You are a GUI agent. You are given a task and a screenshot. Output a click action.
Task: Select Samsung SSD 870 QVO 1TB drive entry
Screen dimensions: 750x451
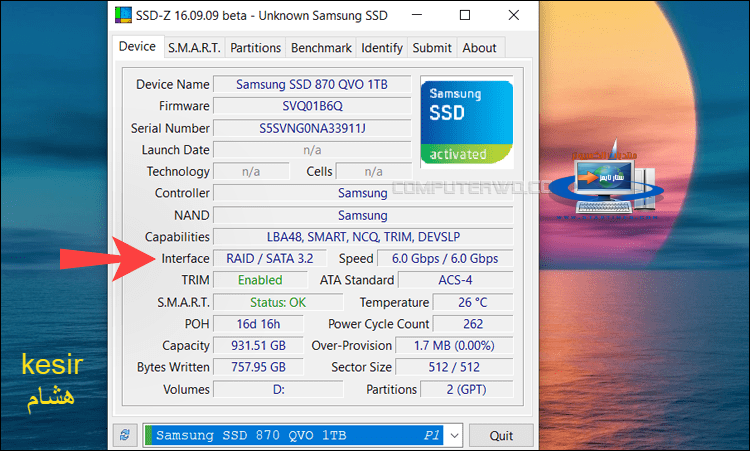pyautogui.click(x=295, y=435)
